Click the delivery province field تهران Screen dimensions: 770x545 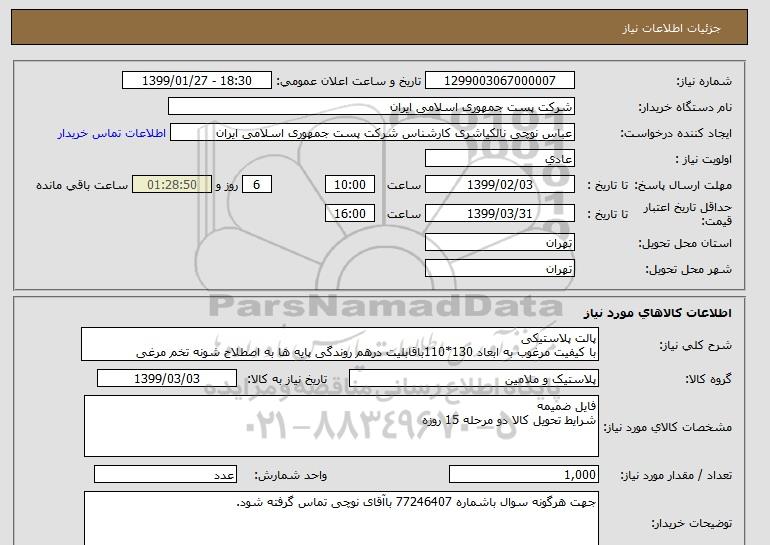click(499, 243)
